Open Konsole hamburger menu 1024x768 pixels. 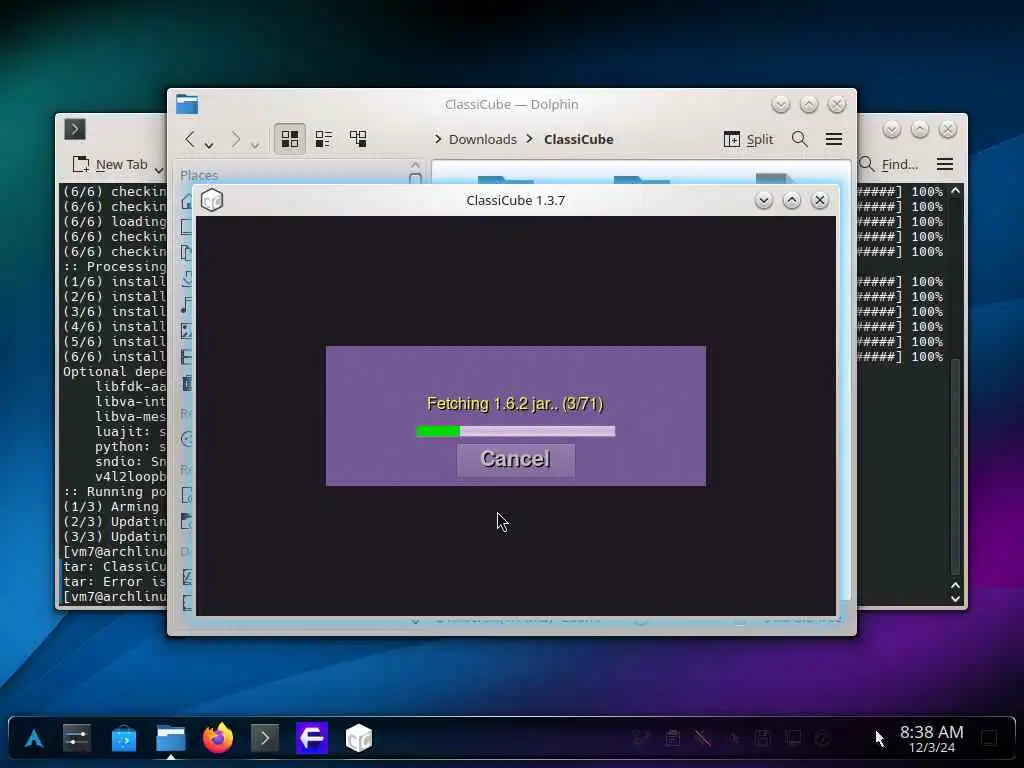click(x=944, y=165)
